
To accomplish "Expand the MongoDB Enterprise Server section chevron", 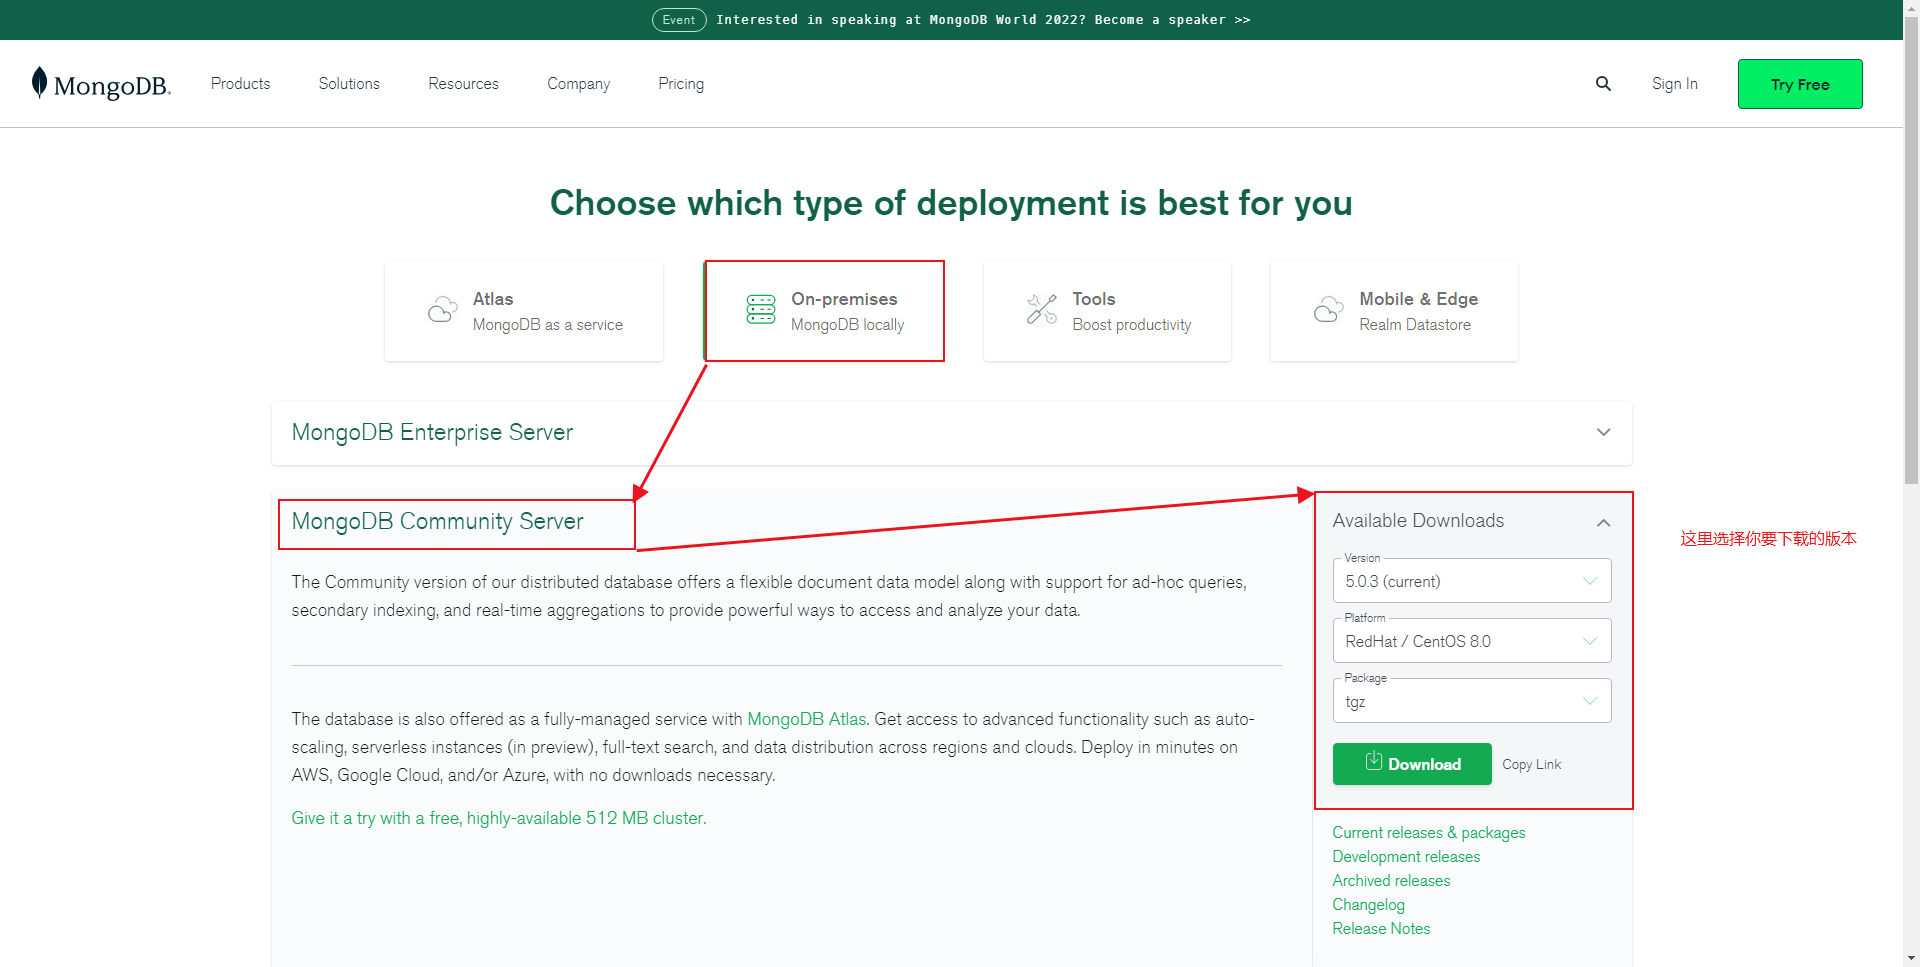I will [x=1603, y=433].
